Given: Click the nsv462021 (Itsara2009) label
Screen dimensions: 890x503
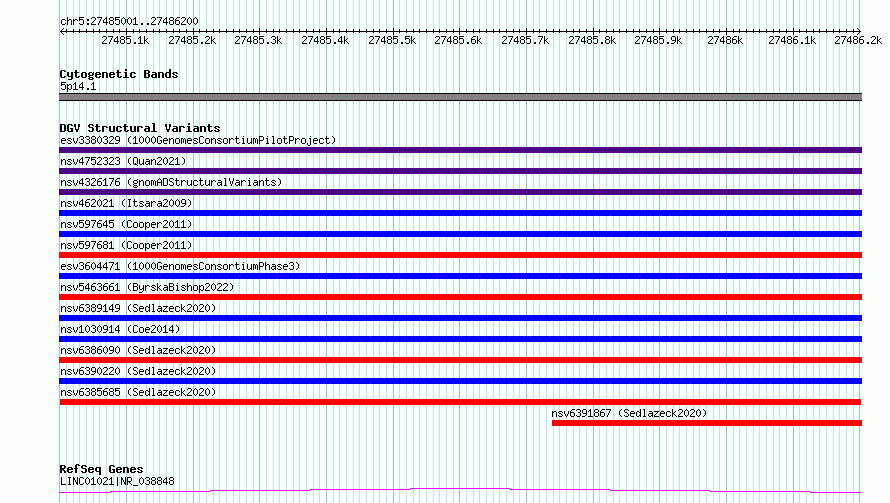Looking at the screenshot, I should point(126,203).
